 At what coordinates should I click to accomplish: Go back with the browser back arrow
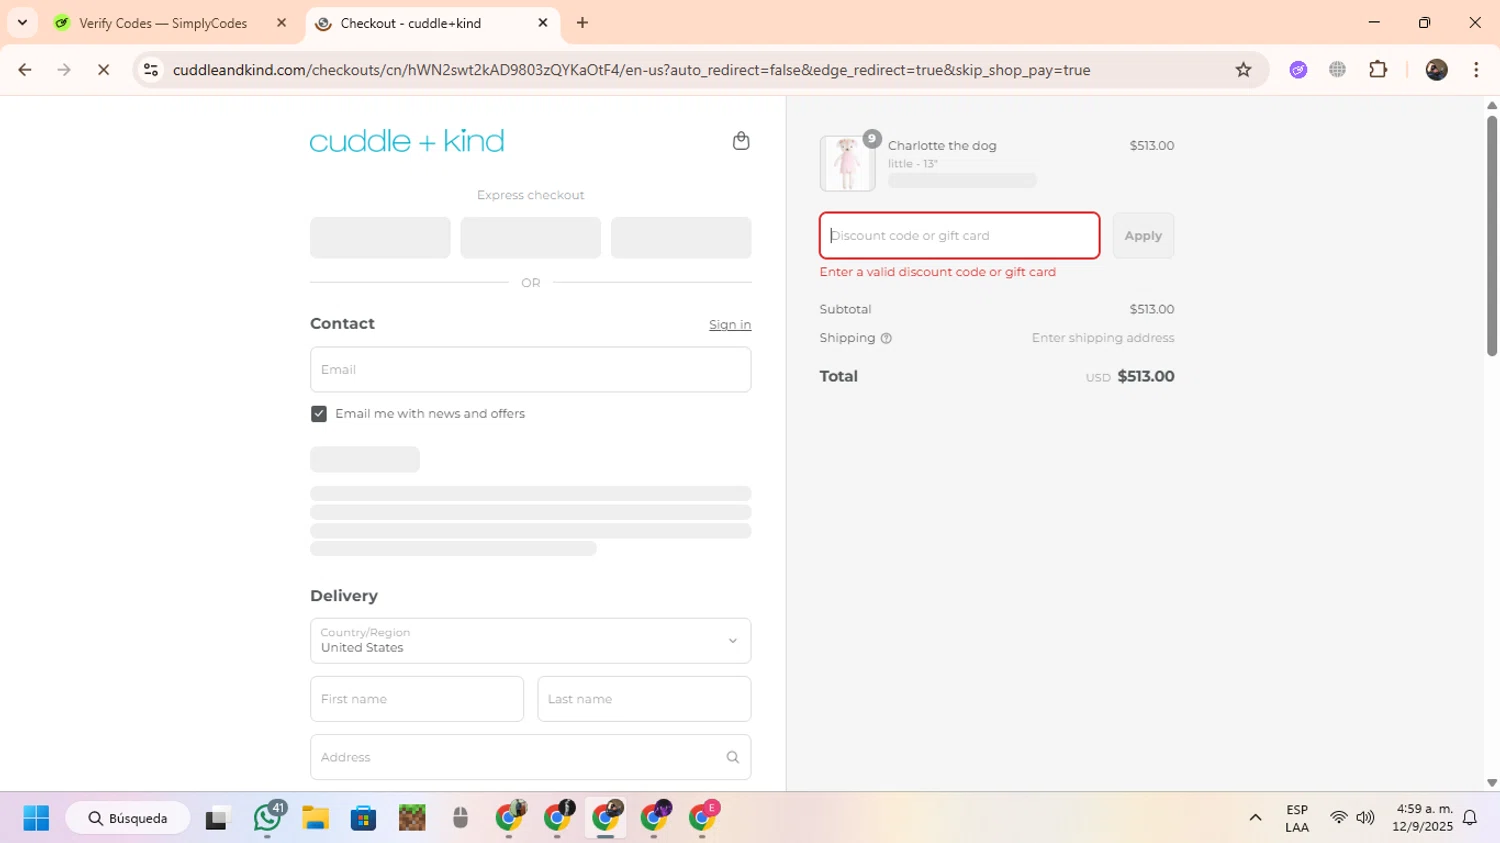click(25, 70)
